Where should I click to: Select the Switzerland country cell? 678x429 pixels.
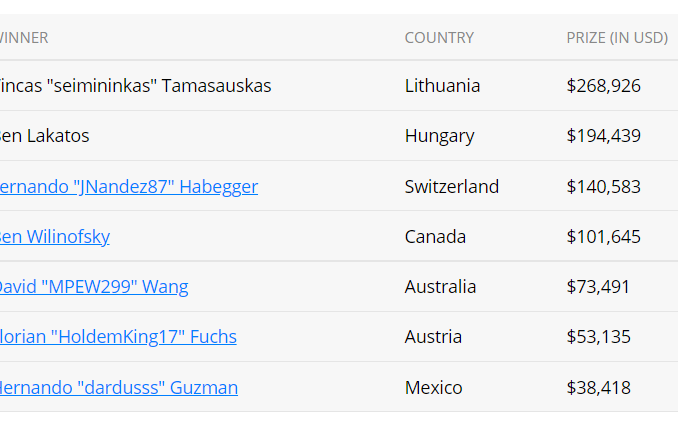(x=451, y=186)
